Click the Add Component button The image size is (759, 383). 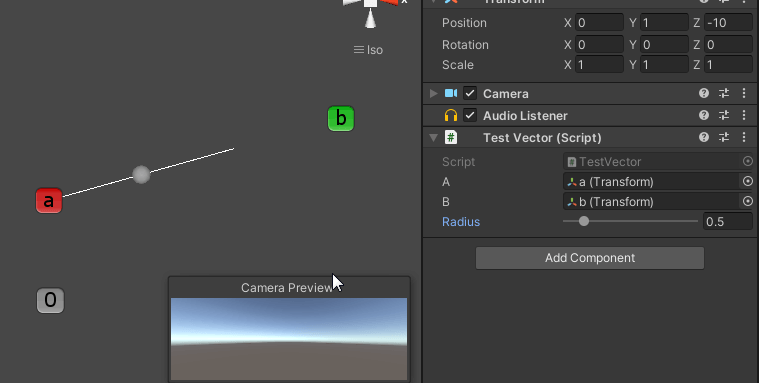click(590, 258)
